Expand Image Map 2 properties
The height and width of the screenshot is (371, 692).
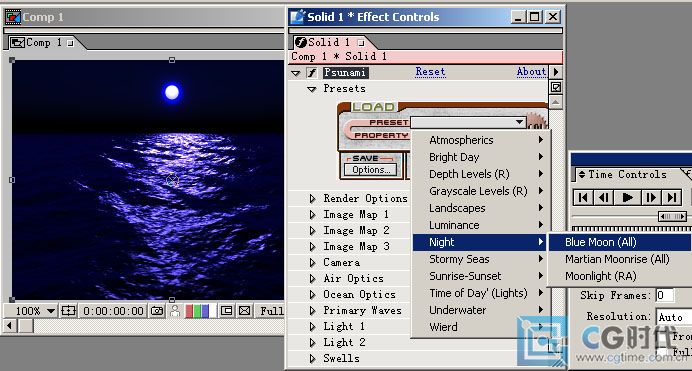click(x=312, y=231)
